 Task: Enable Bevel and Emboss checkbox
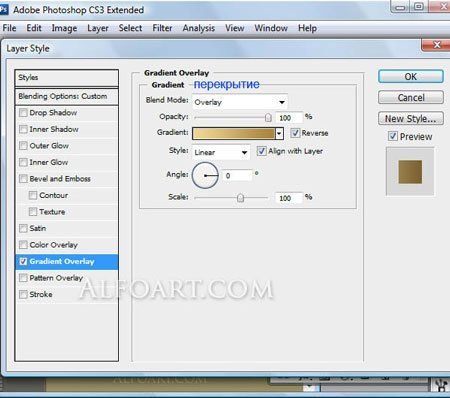click(23, 179)
